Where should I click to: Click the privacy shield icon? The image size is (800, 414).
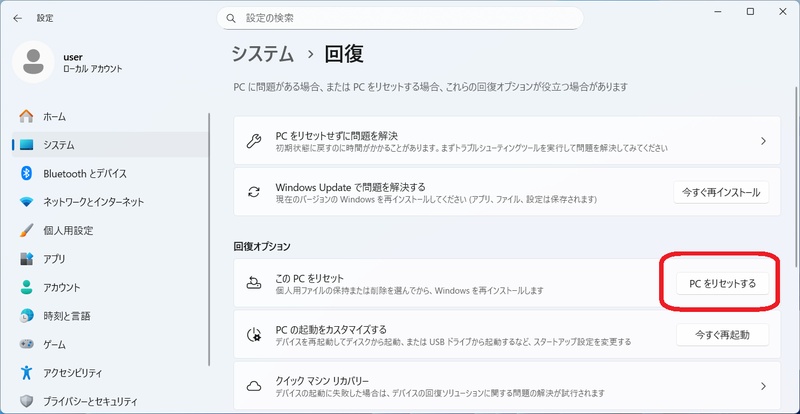click(27, 401)
